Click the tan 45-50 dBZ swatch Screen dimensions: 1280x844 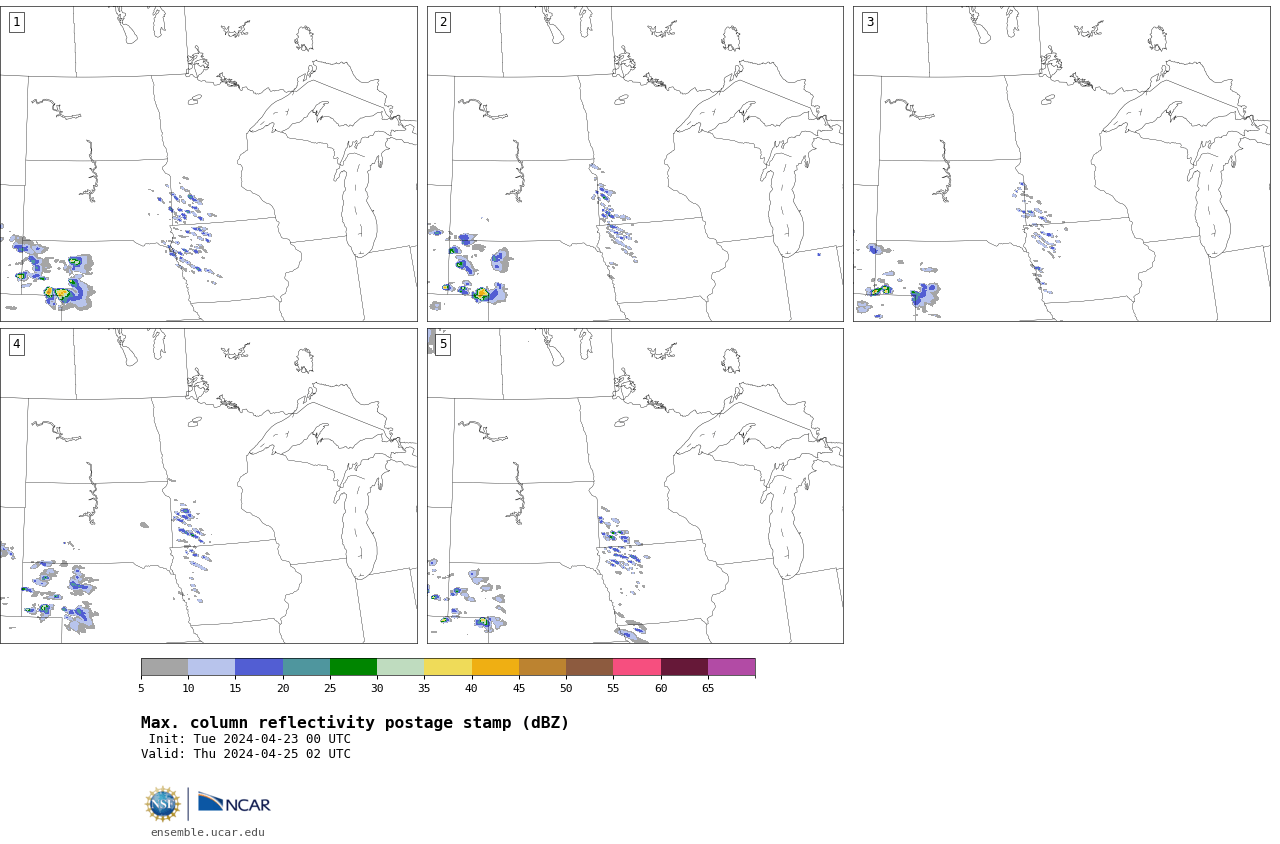point(542,667)
